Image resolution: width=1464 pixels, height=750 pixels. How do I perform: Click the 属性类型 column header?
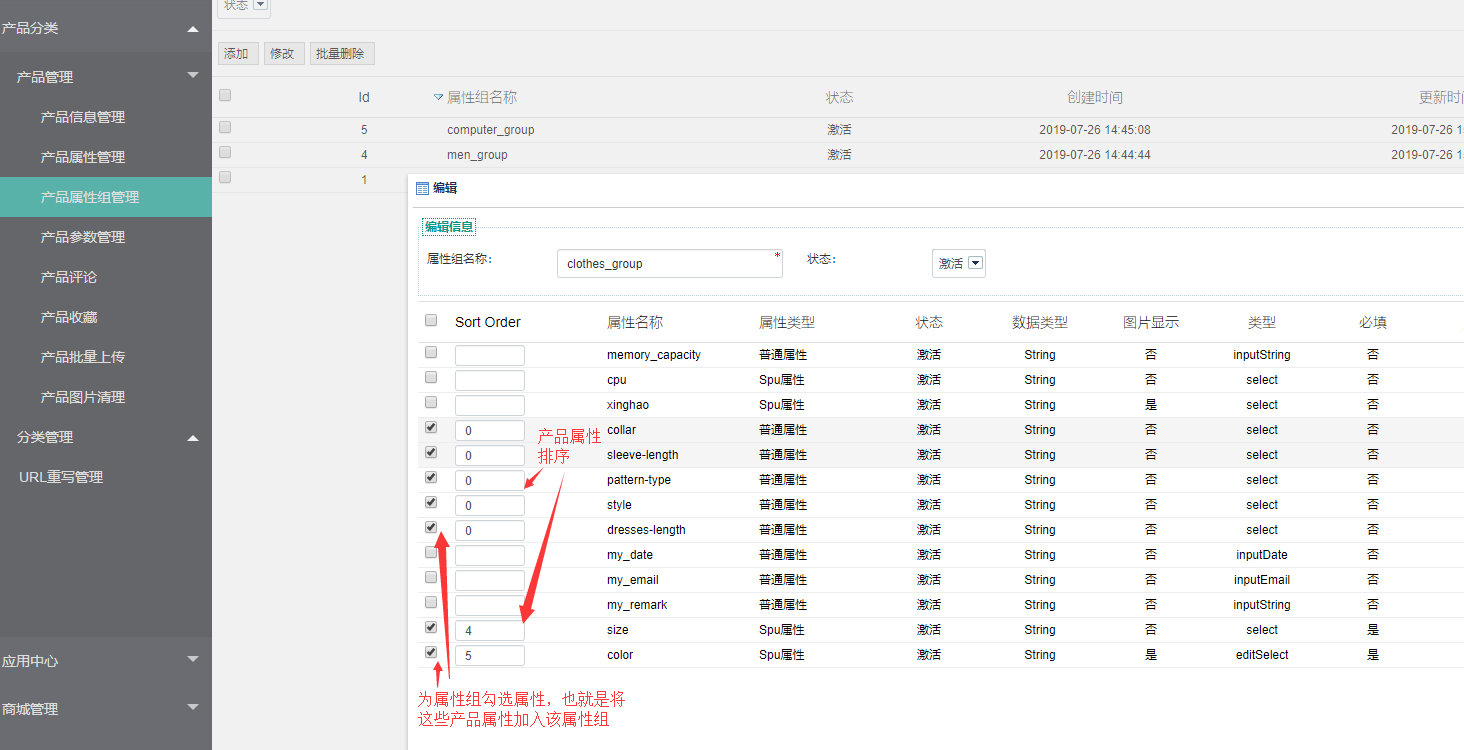[787, 322]
